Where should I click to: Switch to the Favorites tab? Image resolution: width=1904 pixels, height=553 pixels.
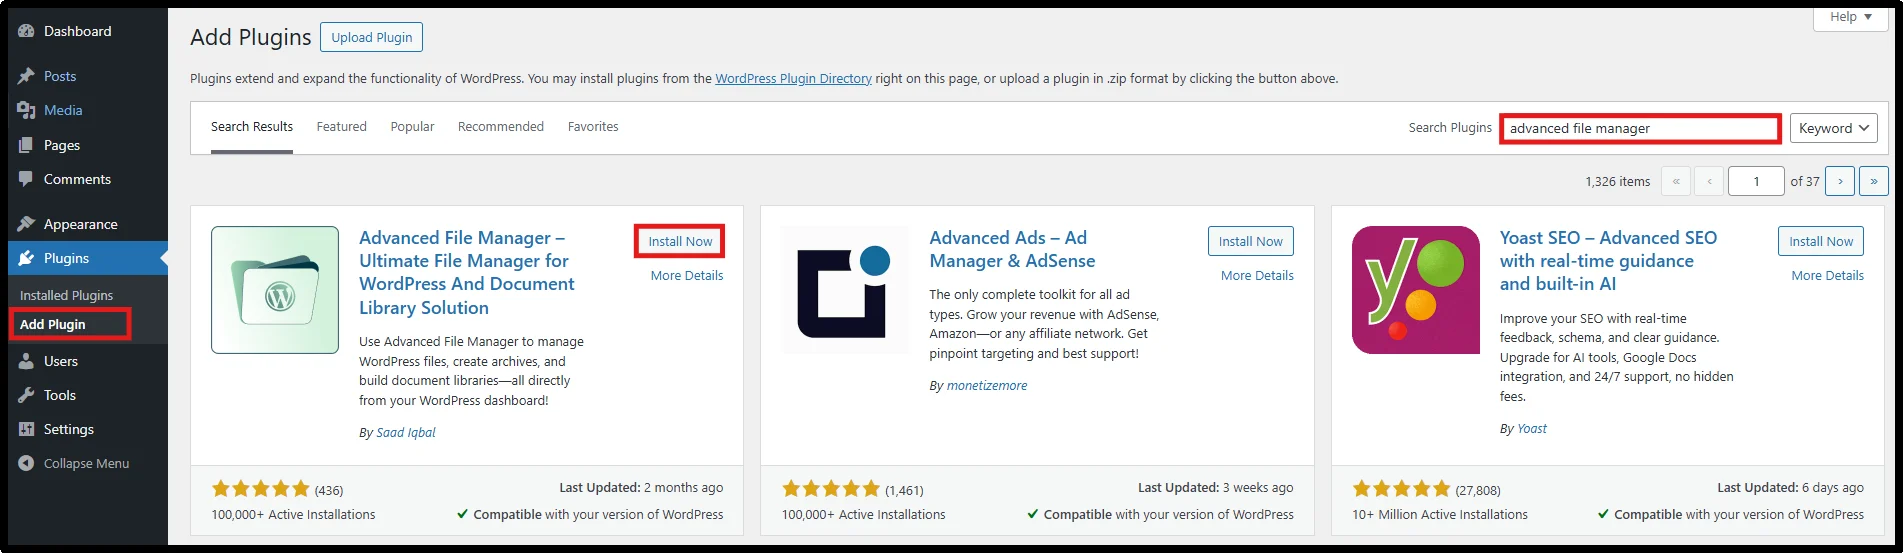click(593, 127)
